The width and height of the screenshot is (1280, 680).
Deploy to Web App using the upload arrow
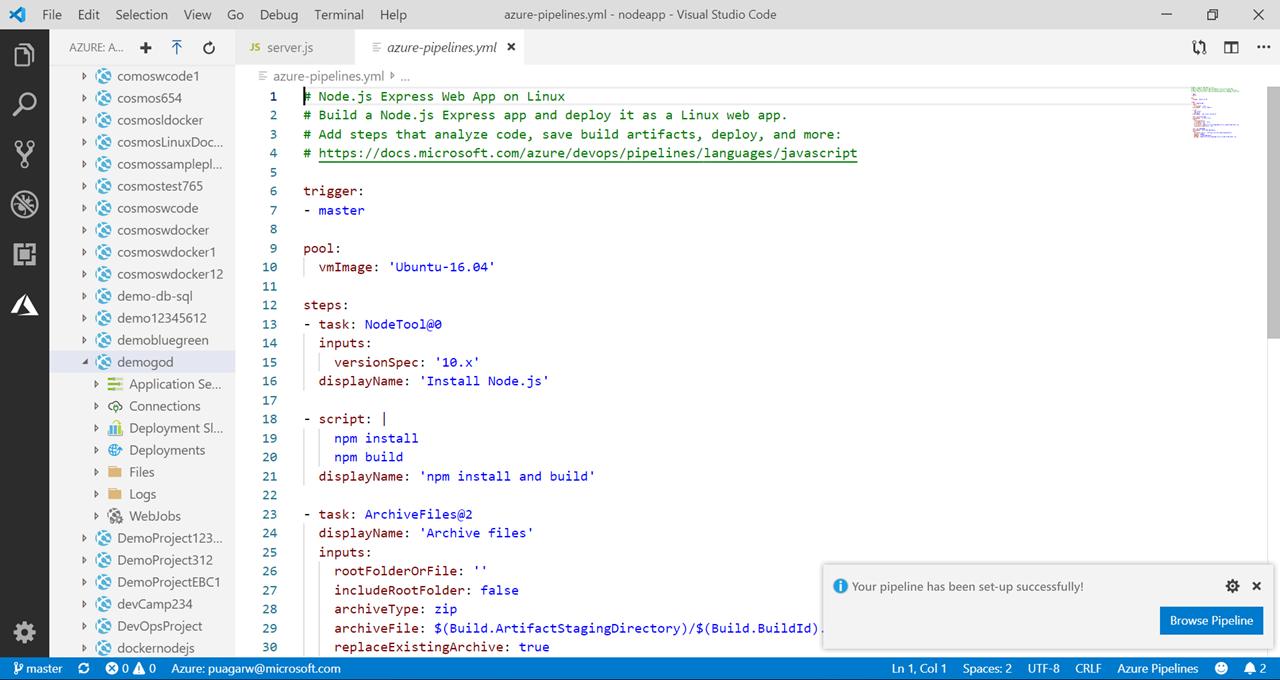point(177,47)
